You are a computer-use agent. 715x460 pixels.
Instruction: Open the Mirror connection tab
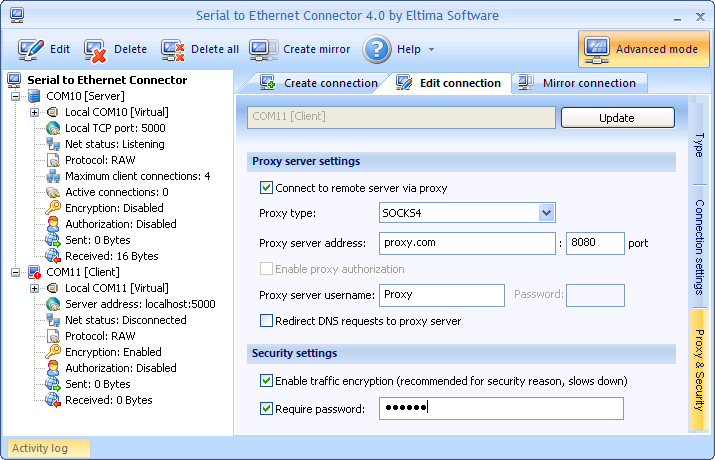click(x=580, y=83)
